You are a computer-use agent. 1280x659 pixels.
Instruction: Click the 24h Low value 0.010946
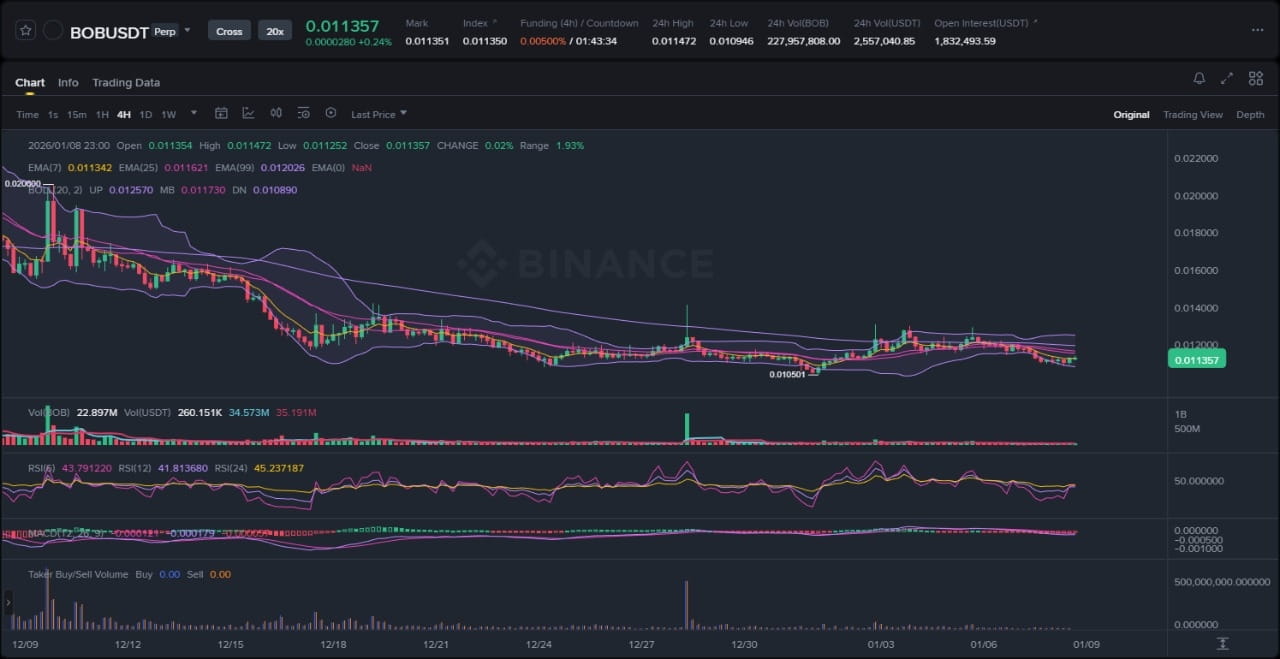pos(731,42)
